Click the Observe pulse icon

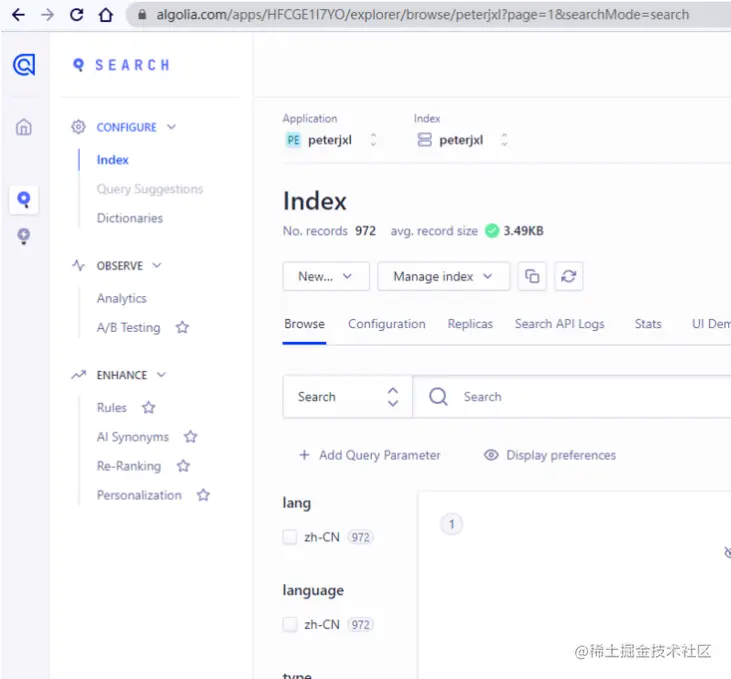78,265
